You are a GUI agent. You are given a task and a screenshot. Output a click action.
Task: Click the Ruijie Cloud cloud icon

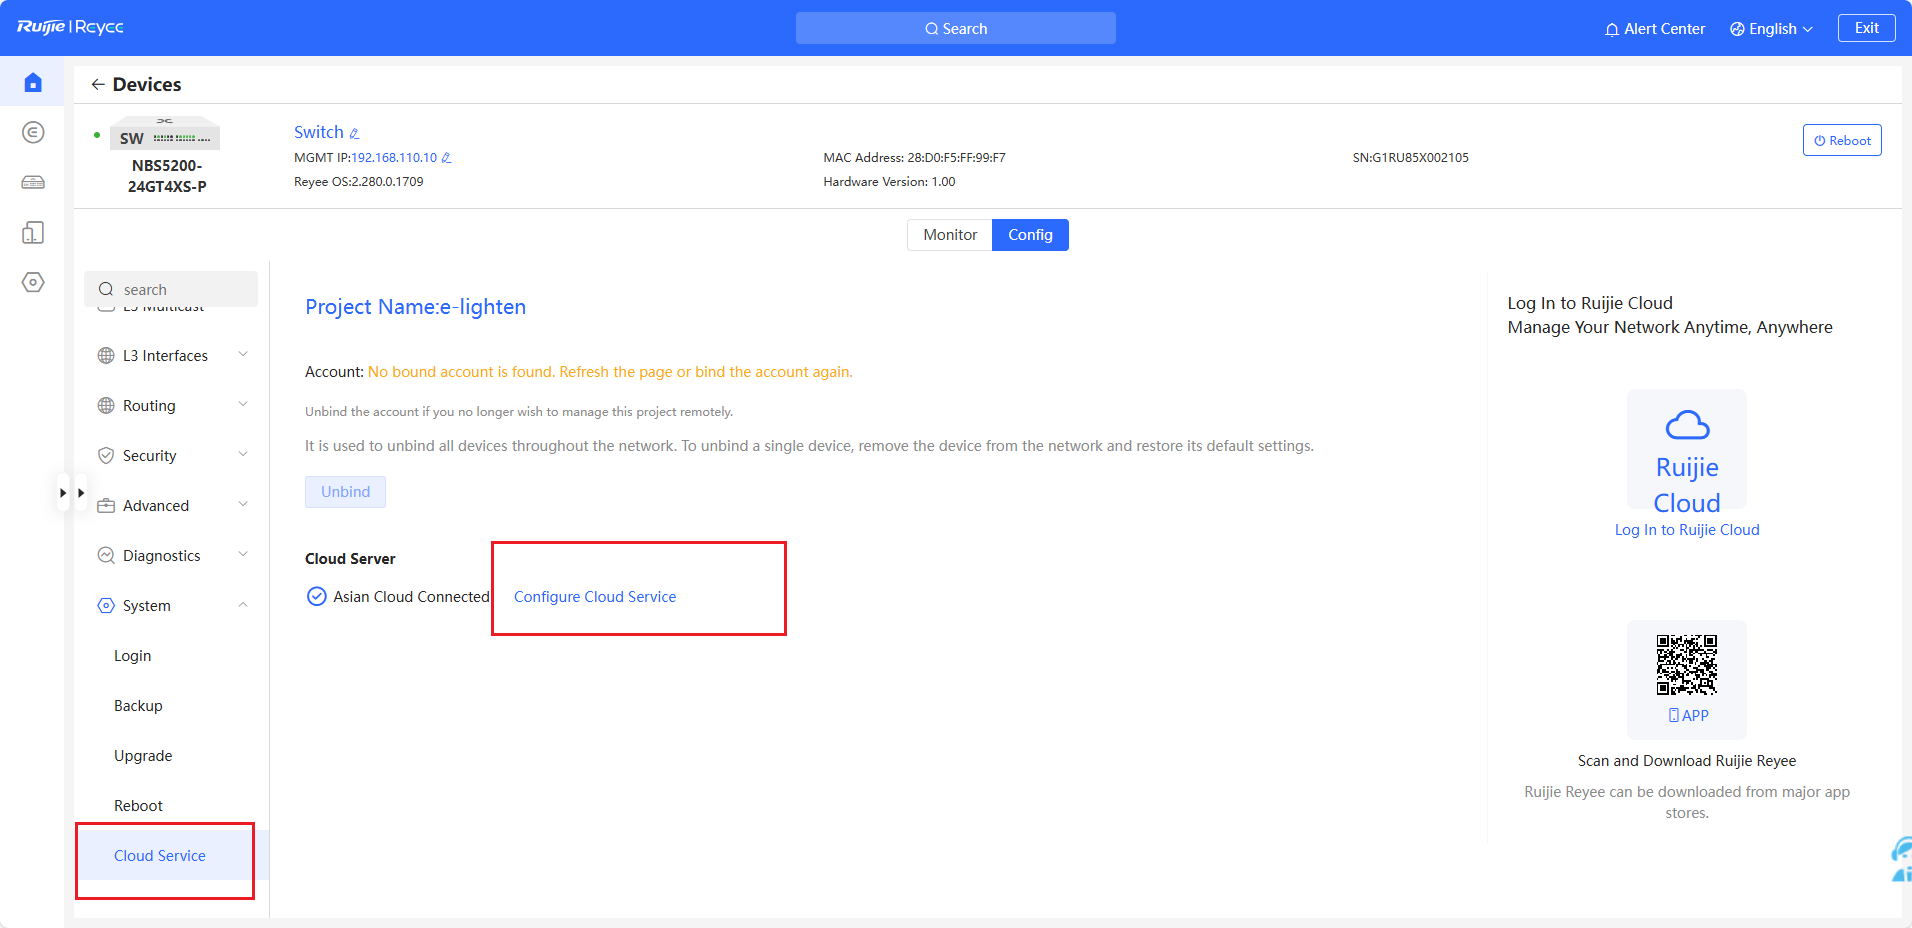(1687, 426)
